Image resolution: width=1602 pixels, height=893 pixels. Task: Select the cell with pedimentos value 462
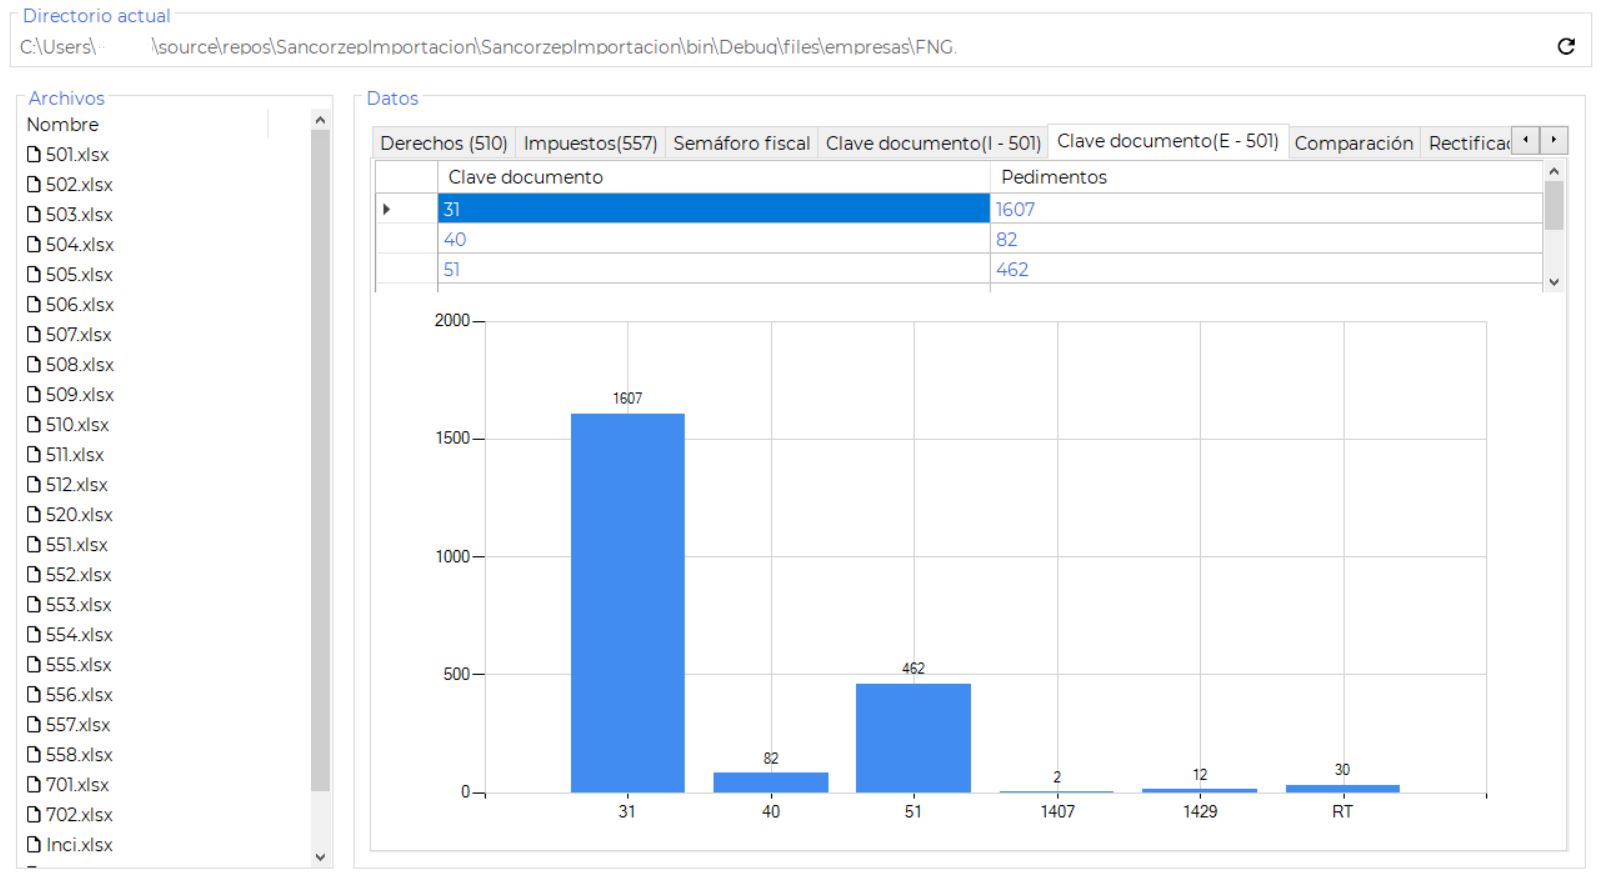1265,269
